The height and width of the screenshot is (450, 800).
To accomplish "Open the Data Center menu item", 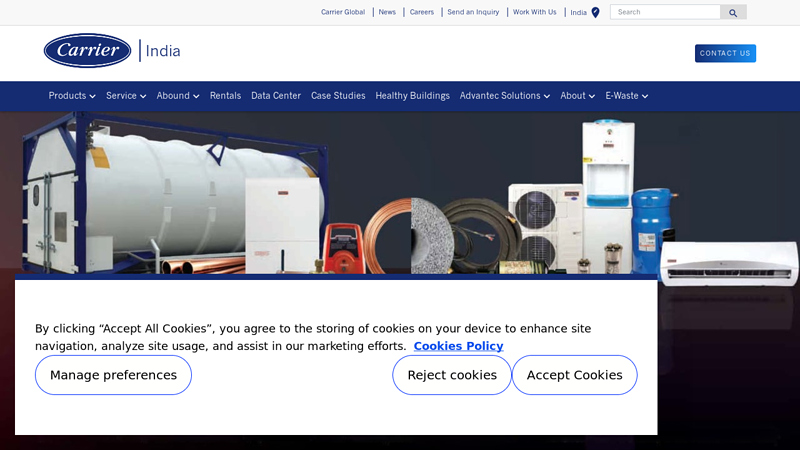I will pyautogui.click(x=276, y=96).
